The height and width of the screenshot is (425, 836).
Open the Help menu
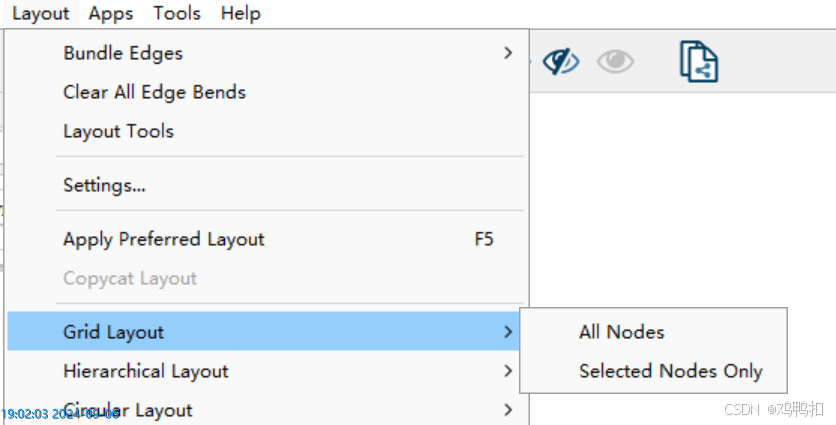(x=240, y=13)
